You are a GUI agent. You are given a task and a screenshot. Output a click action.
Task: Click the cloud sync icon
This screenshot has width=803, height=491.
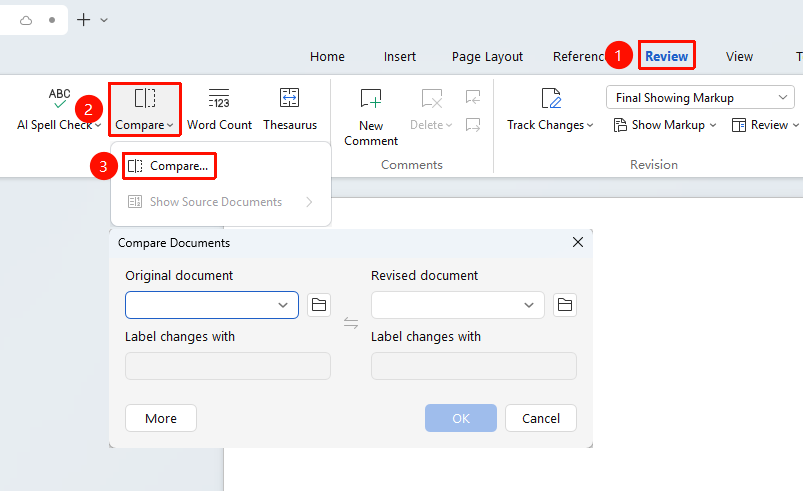click(x=26, y=20)
